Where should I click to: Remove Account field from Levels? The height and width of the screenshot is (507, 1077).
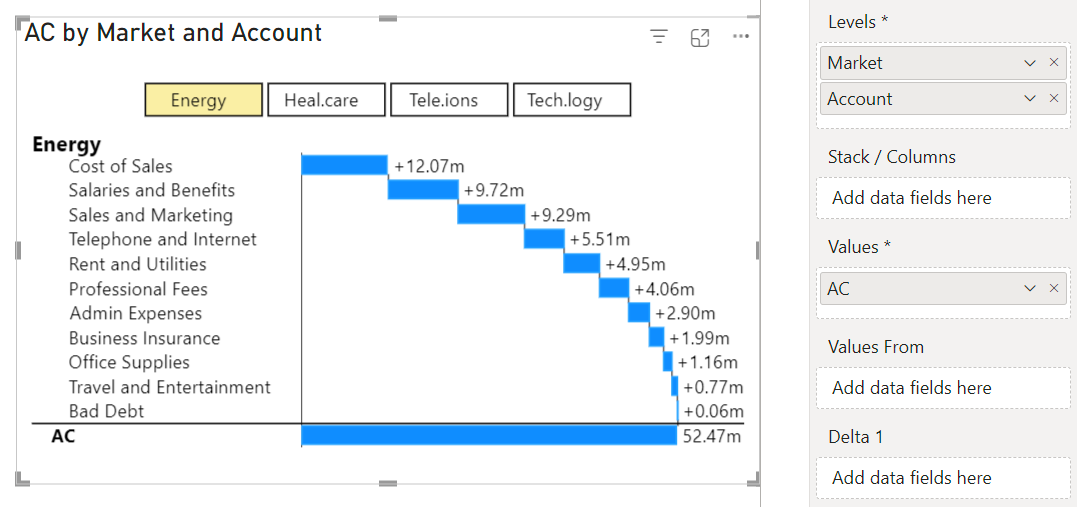[1054, 99]
